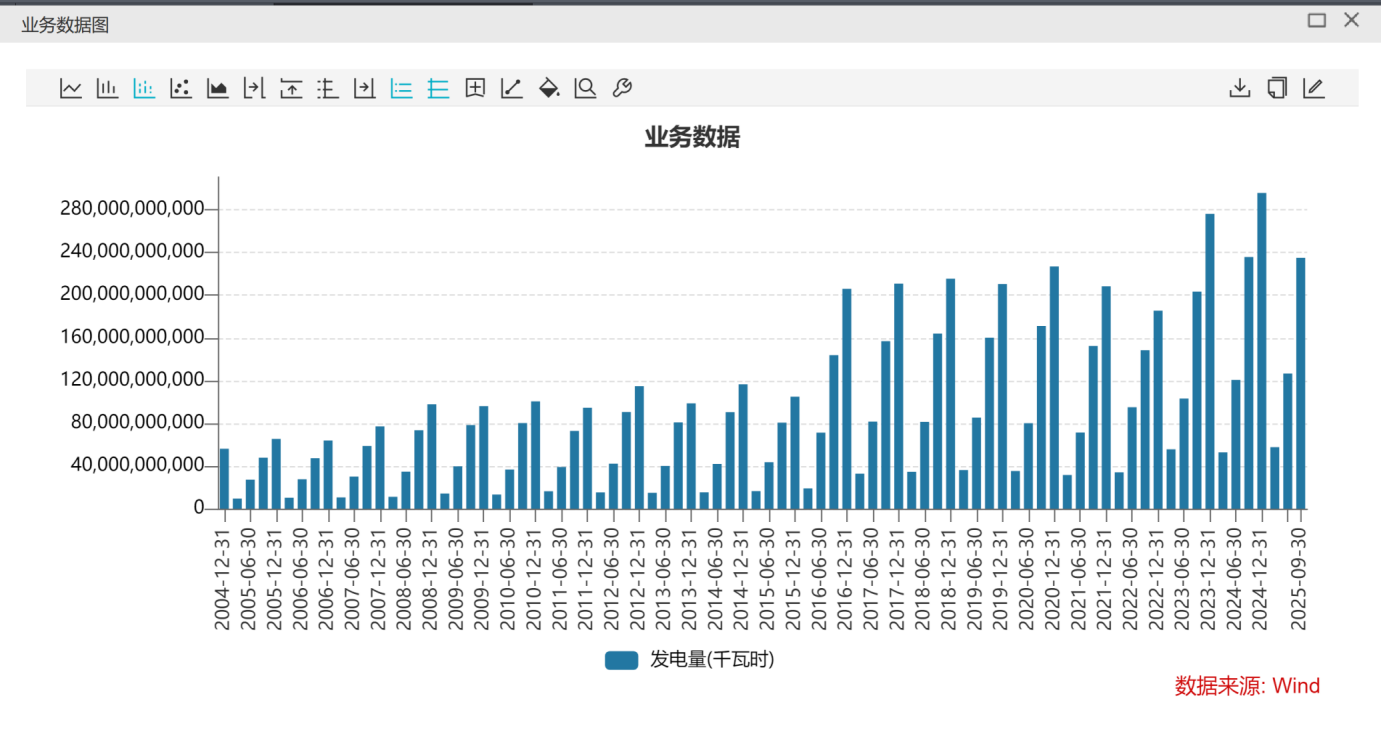Image resolution: width=1381 pixels, height=734 pixels.
Task: Click the 2025-09-30 x-axis date label
Action: (1300, 580)
